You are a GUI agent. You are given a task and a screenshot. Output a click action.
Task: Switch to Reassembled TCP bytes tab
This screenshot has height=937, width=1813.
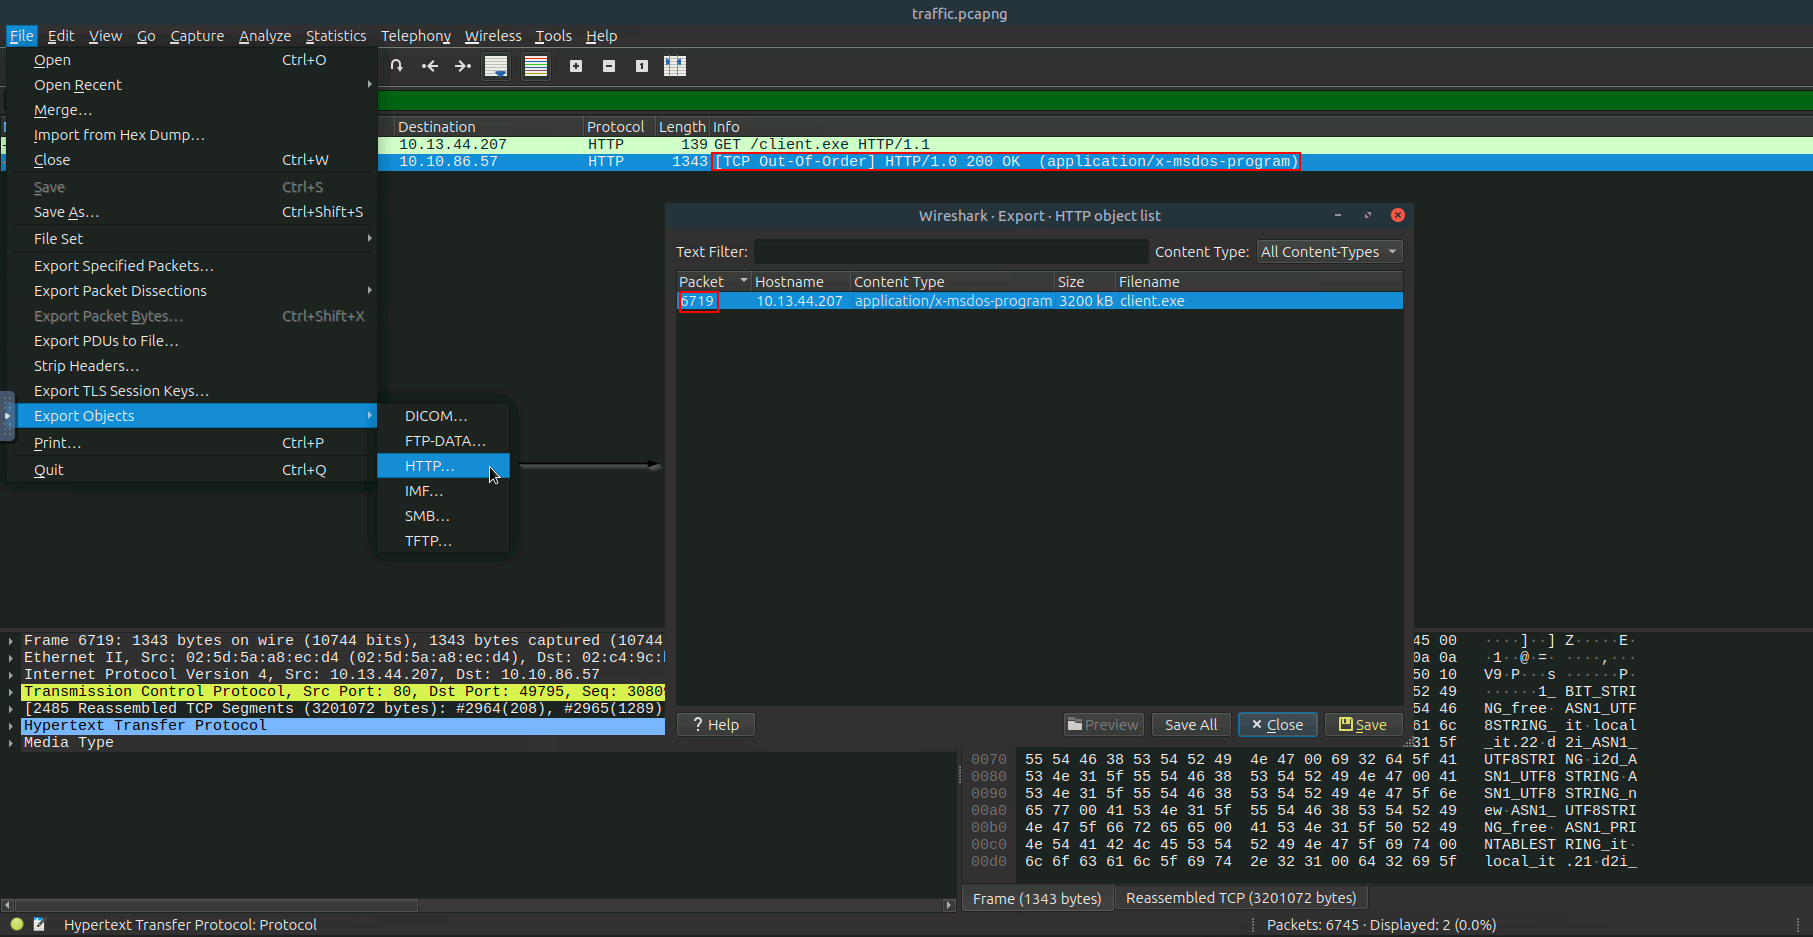(x=1240, y=898)
